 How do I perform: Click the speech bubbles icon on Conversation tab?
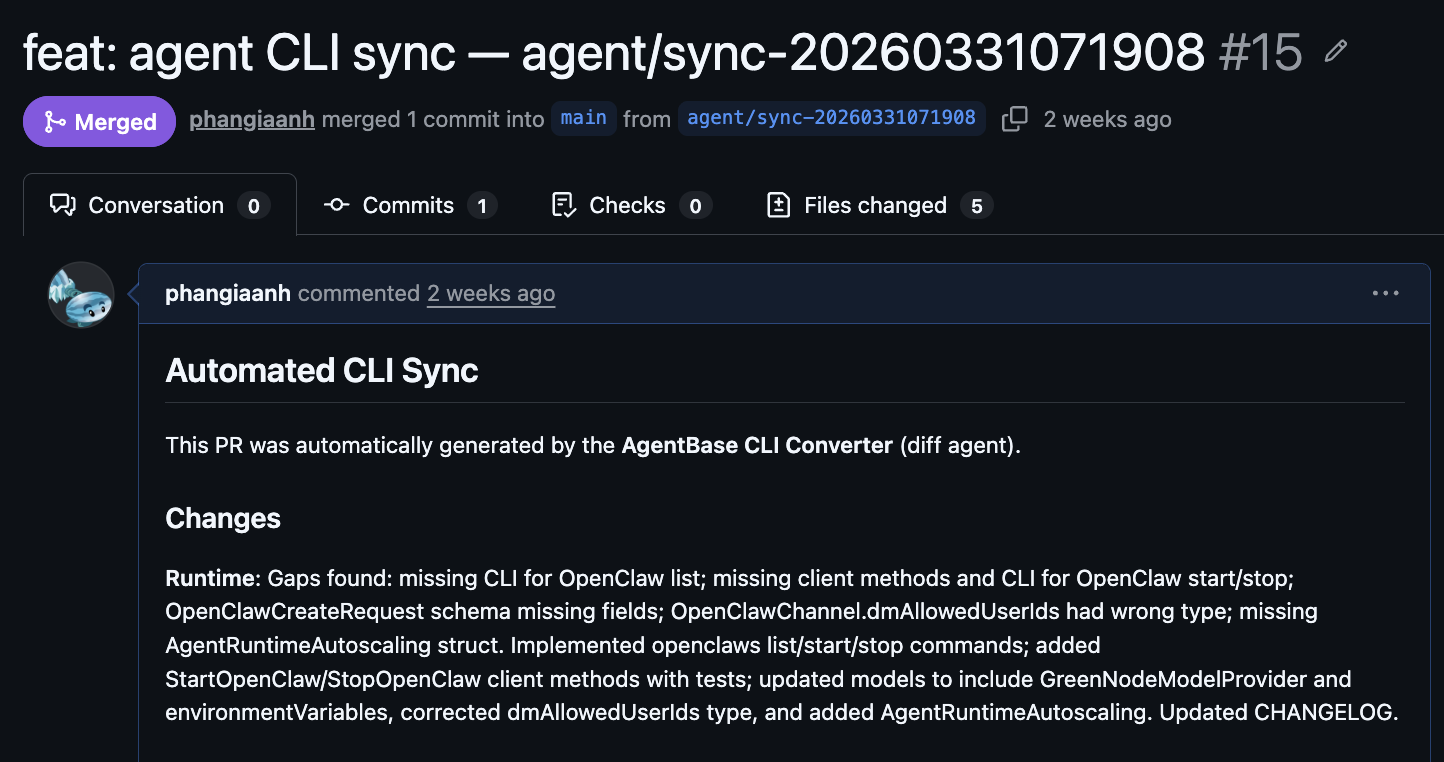(63, 205)
